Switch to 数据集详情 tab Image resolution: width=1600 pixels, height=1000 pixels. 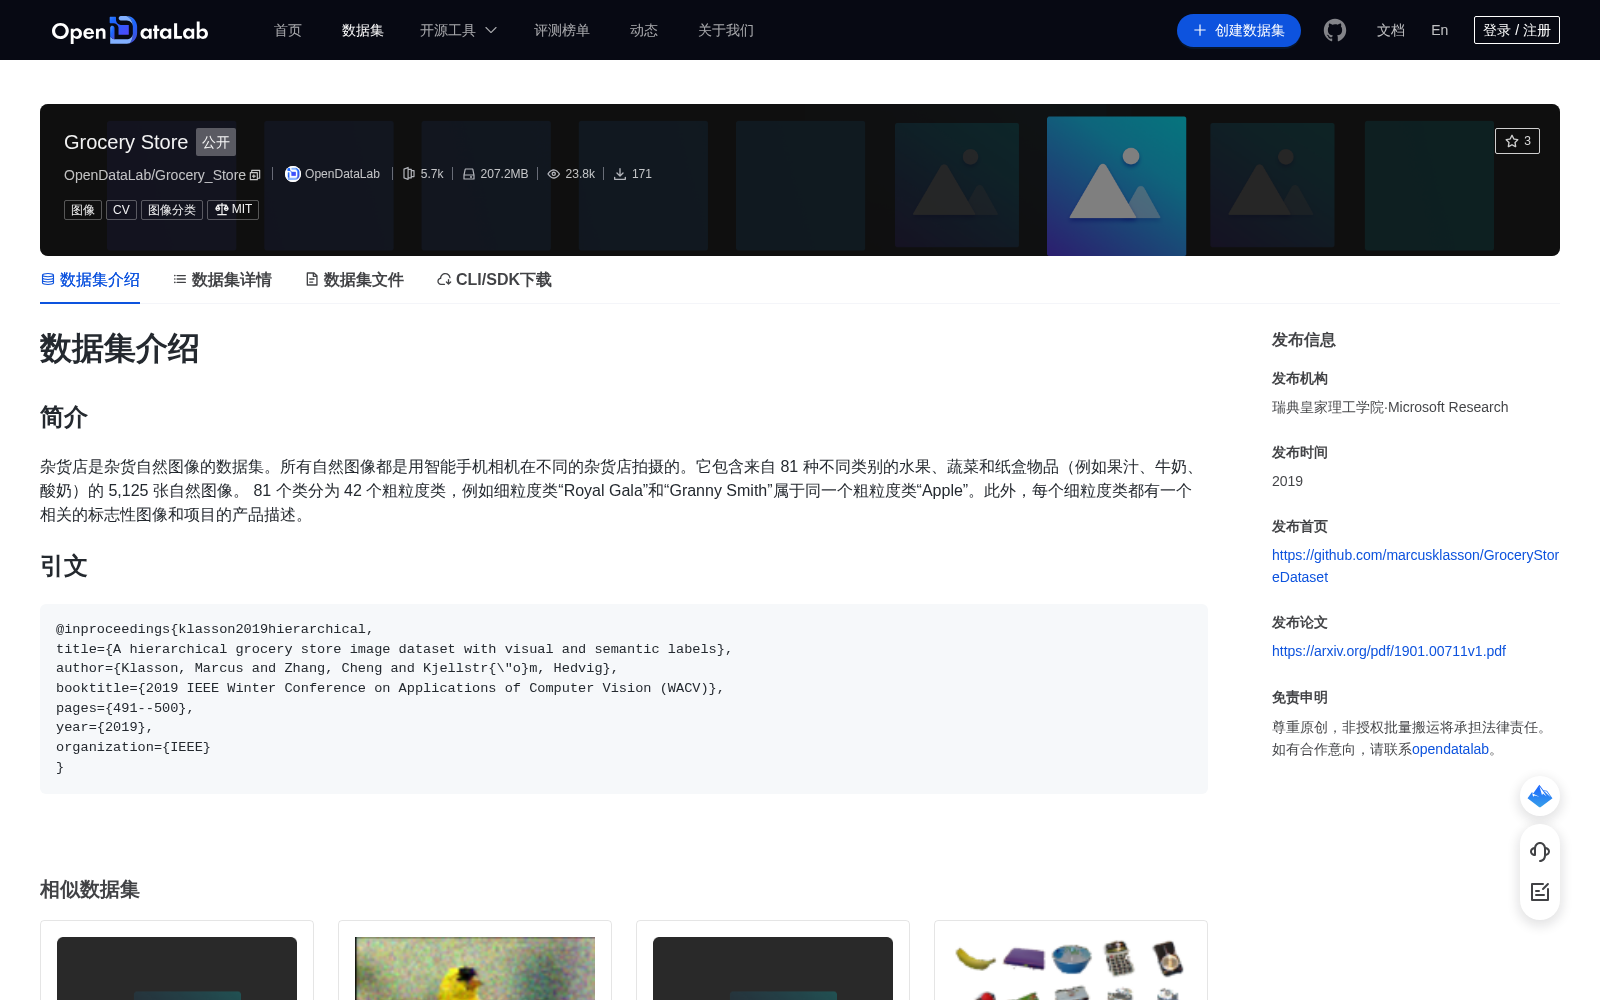click(x=222, y=280)
